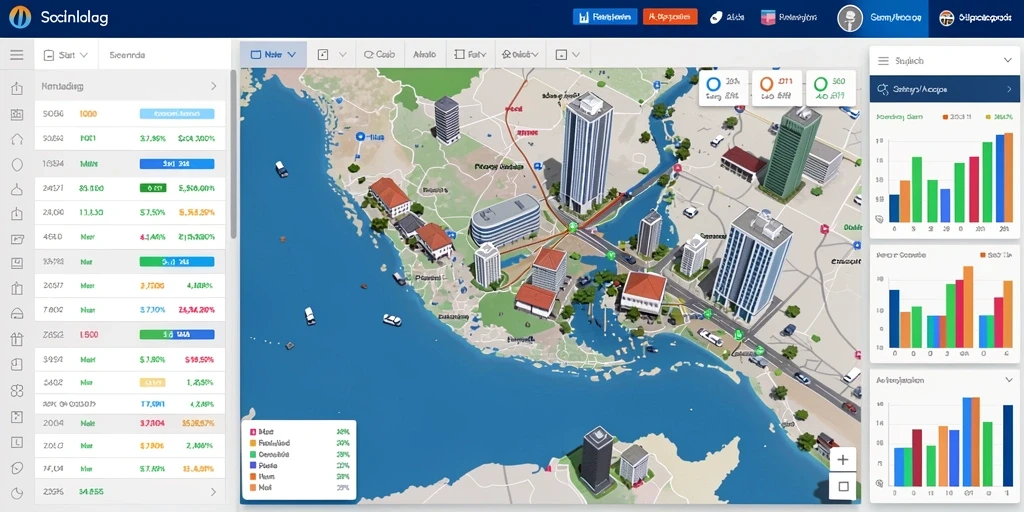This screenshot has width=1024, height=512.
Task: Click the plus zoom button on the map
Action: click(x=842, y=460)
